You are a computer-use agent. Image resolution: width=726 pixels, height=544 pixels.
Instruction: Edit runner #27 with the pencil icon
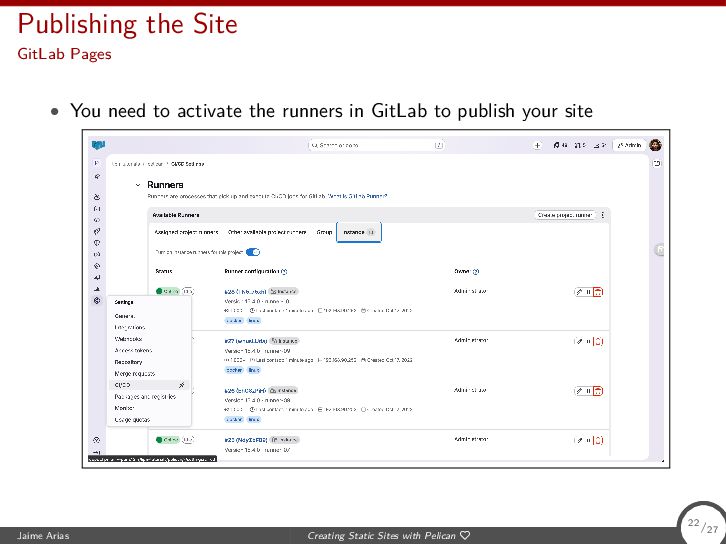(579, 342)
